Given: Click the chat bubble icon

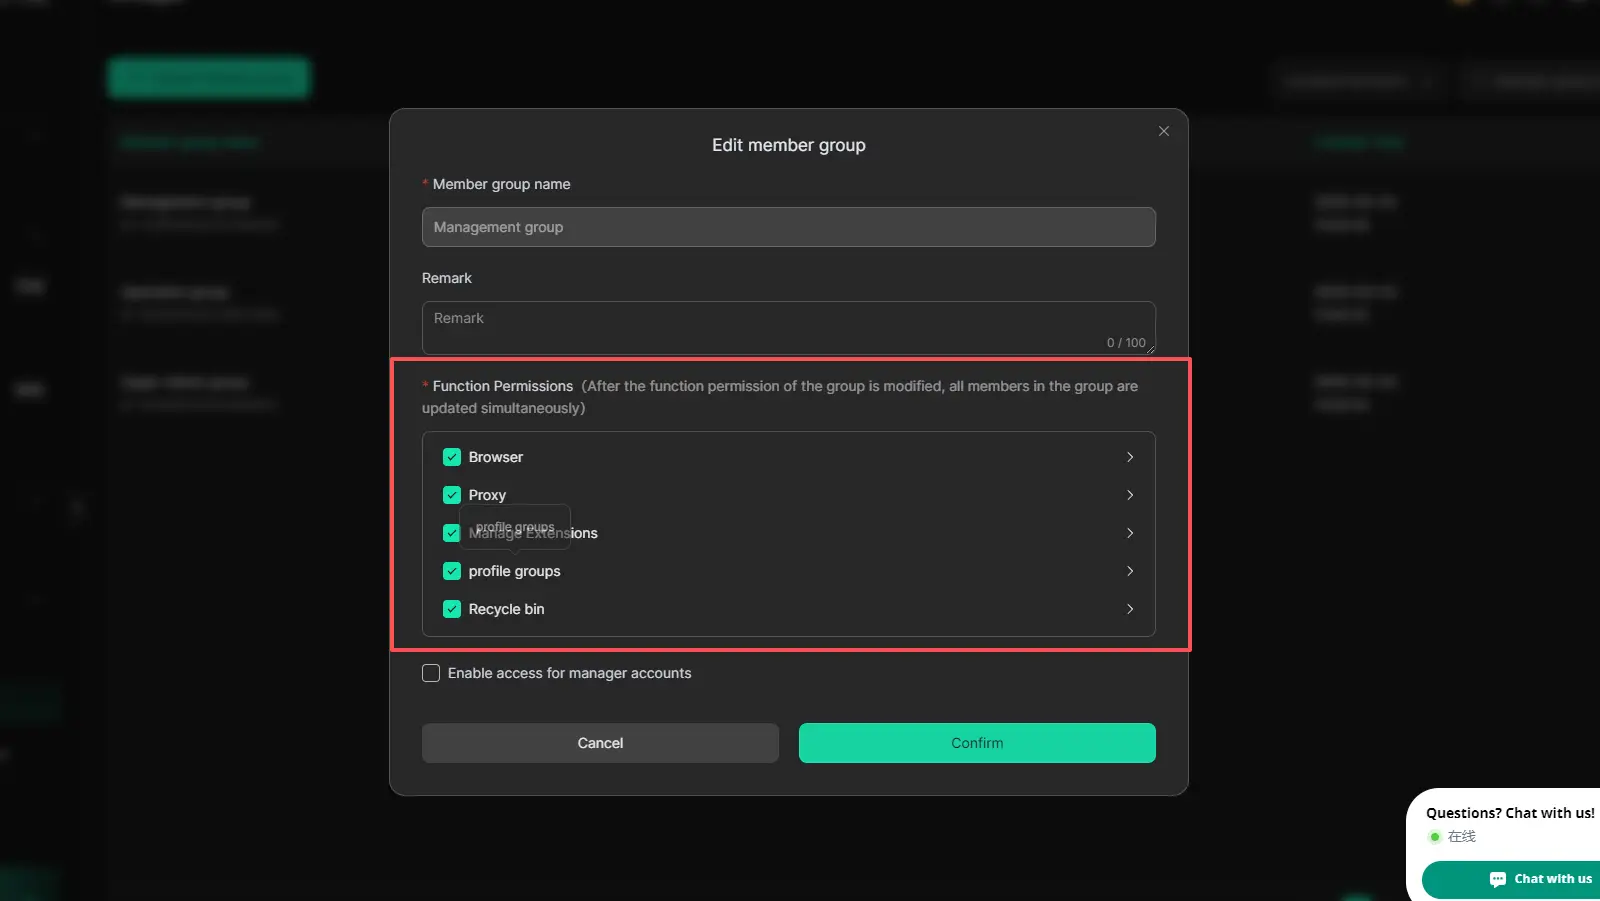Looking at the screenshot, I should pos(1497,879).
